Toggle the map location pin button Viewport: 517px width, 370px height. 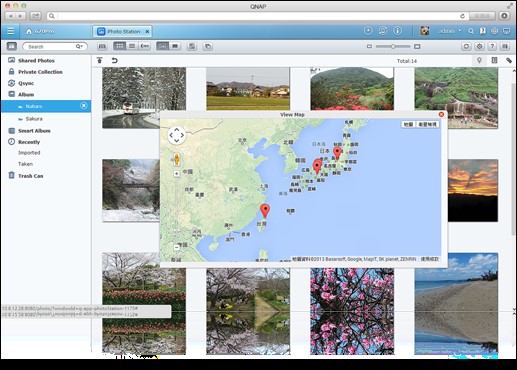point(479,60)
